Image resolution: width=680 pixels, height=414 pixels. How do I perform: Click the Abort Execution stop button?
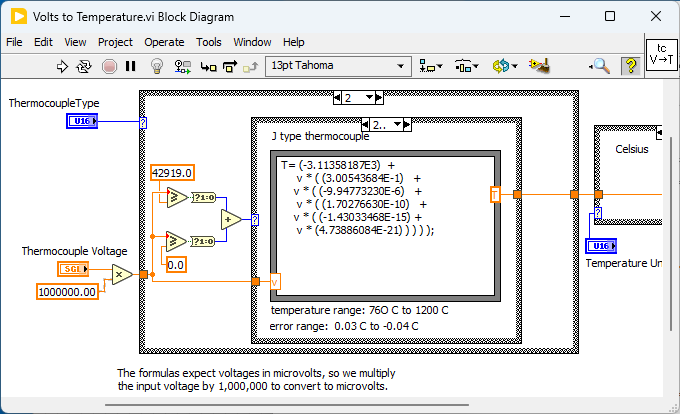pyautogui.click(x=109, y=66)
